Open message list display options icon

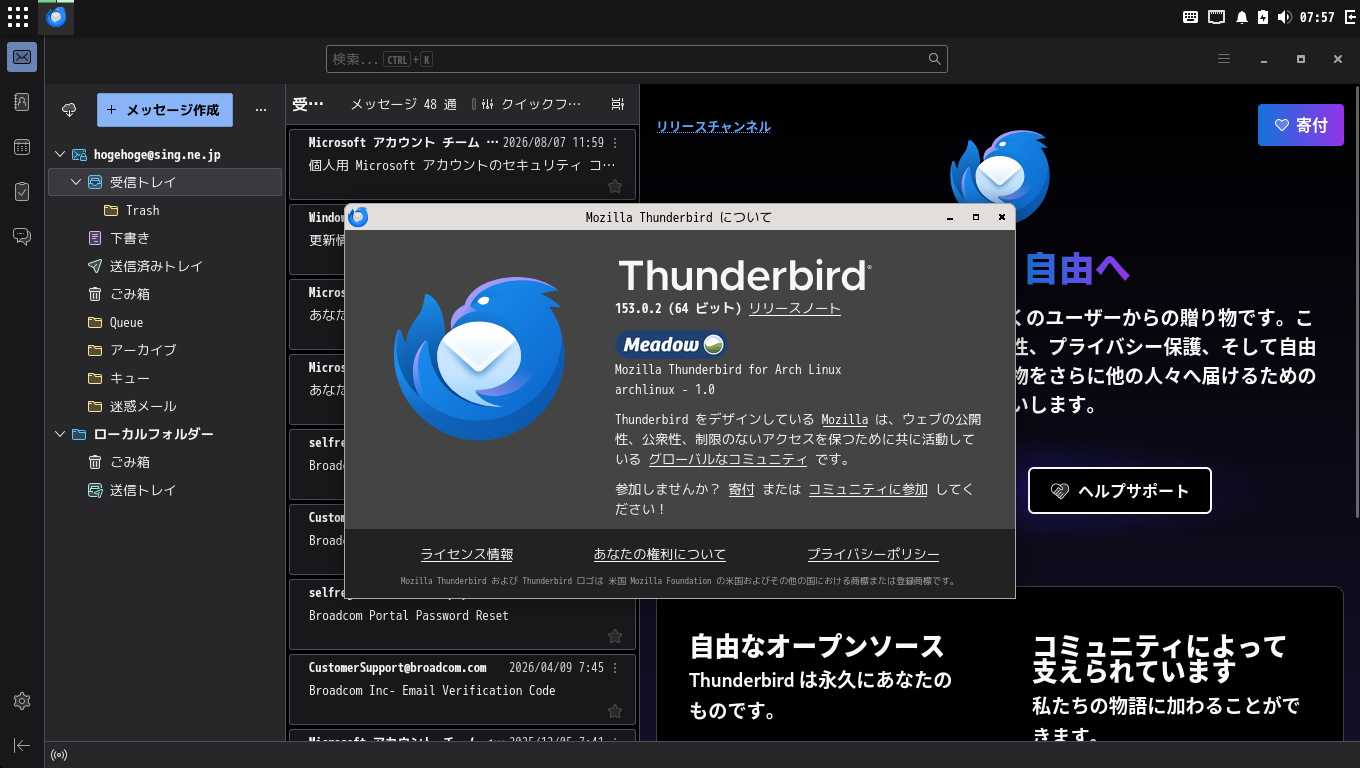point(618,104)
